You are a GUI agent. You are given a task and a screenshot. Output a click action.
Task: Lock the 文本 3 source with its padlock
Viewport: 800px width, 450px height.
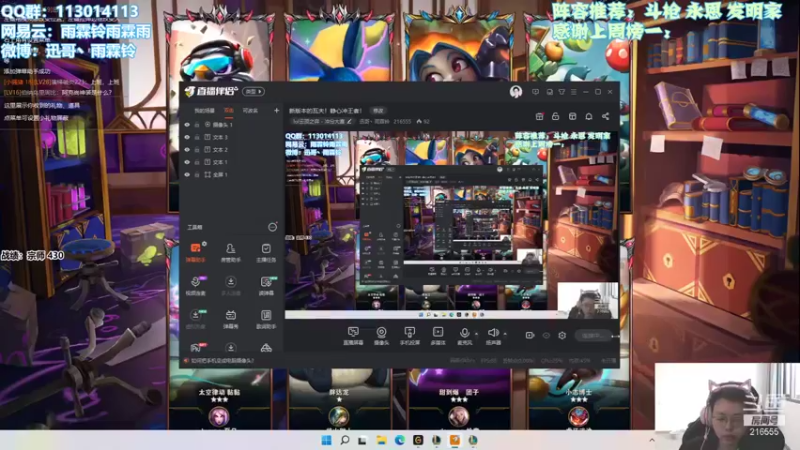point(197,137)
